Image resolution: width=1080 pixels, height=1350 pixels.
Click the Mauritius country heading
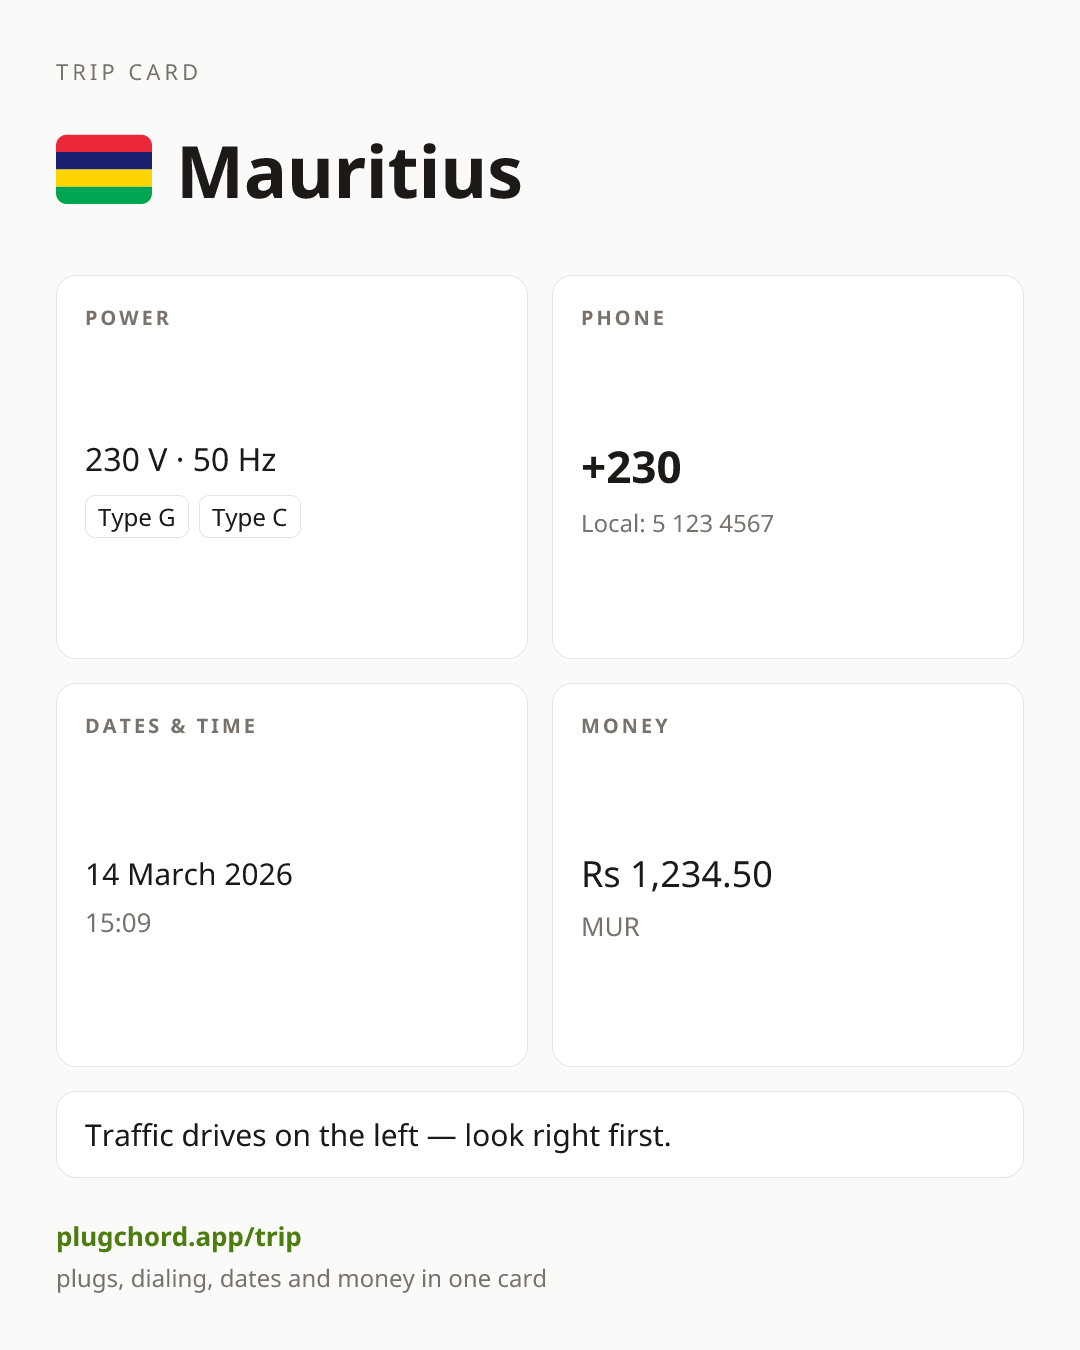point(350,172)
